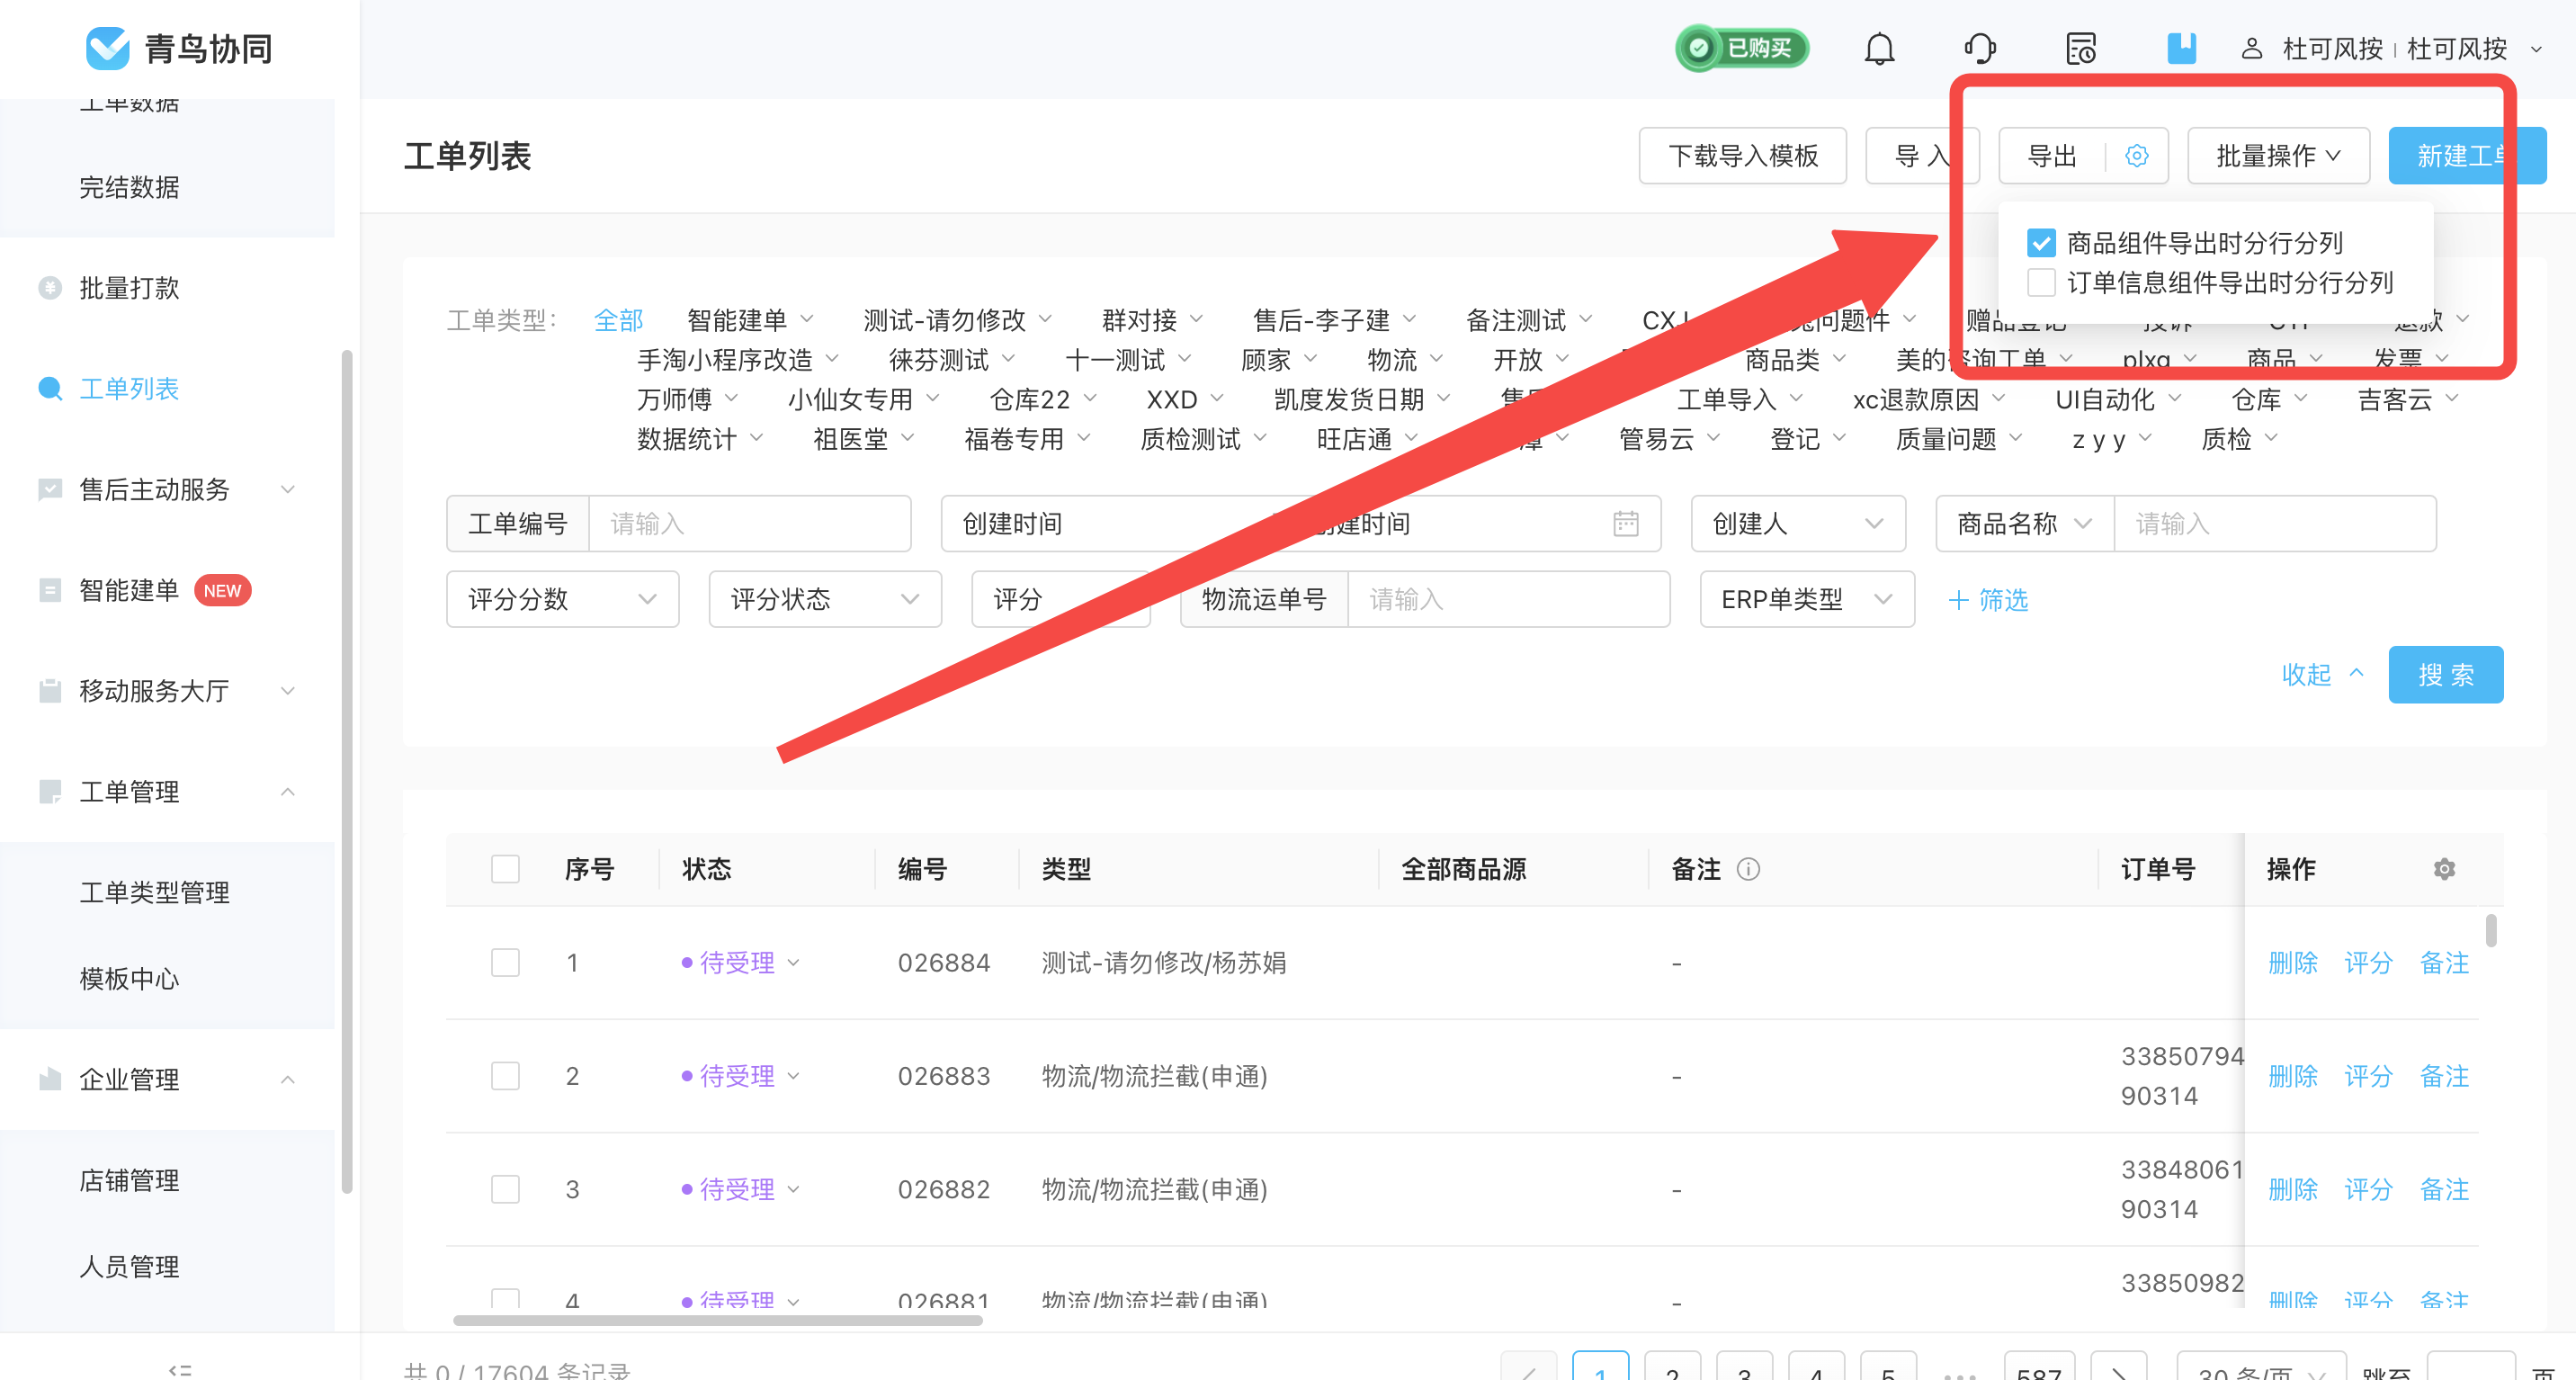Open ERP单类型 dropdown
The image size is (2576, 1380).
(x=1807, y=599)
